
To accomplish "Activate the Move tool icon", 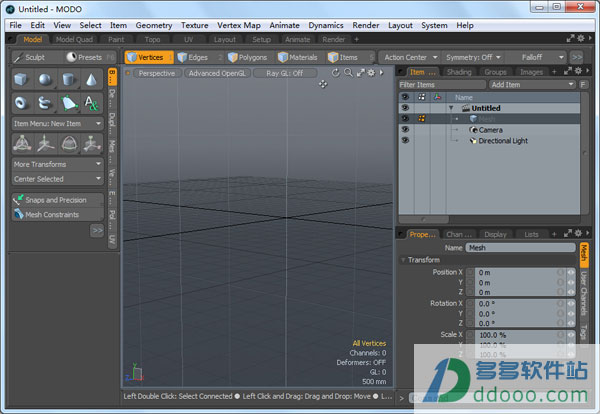I will click(x=46, y=143).
